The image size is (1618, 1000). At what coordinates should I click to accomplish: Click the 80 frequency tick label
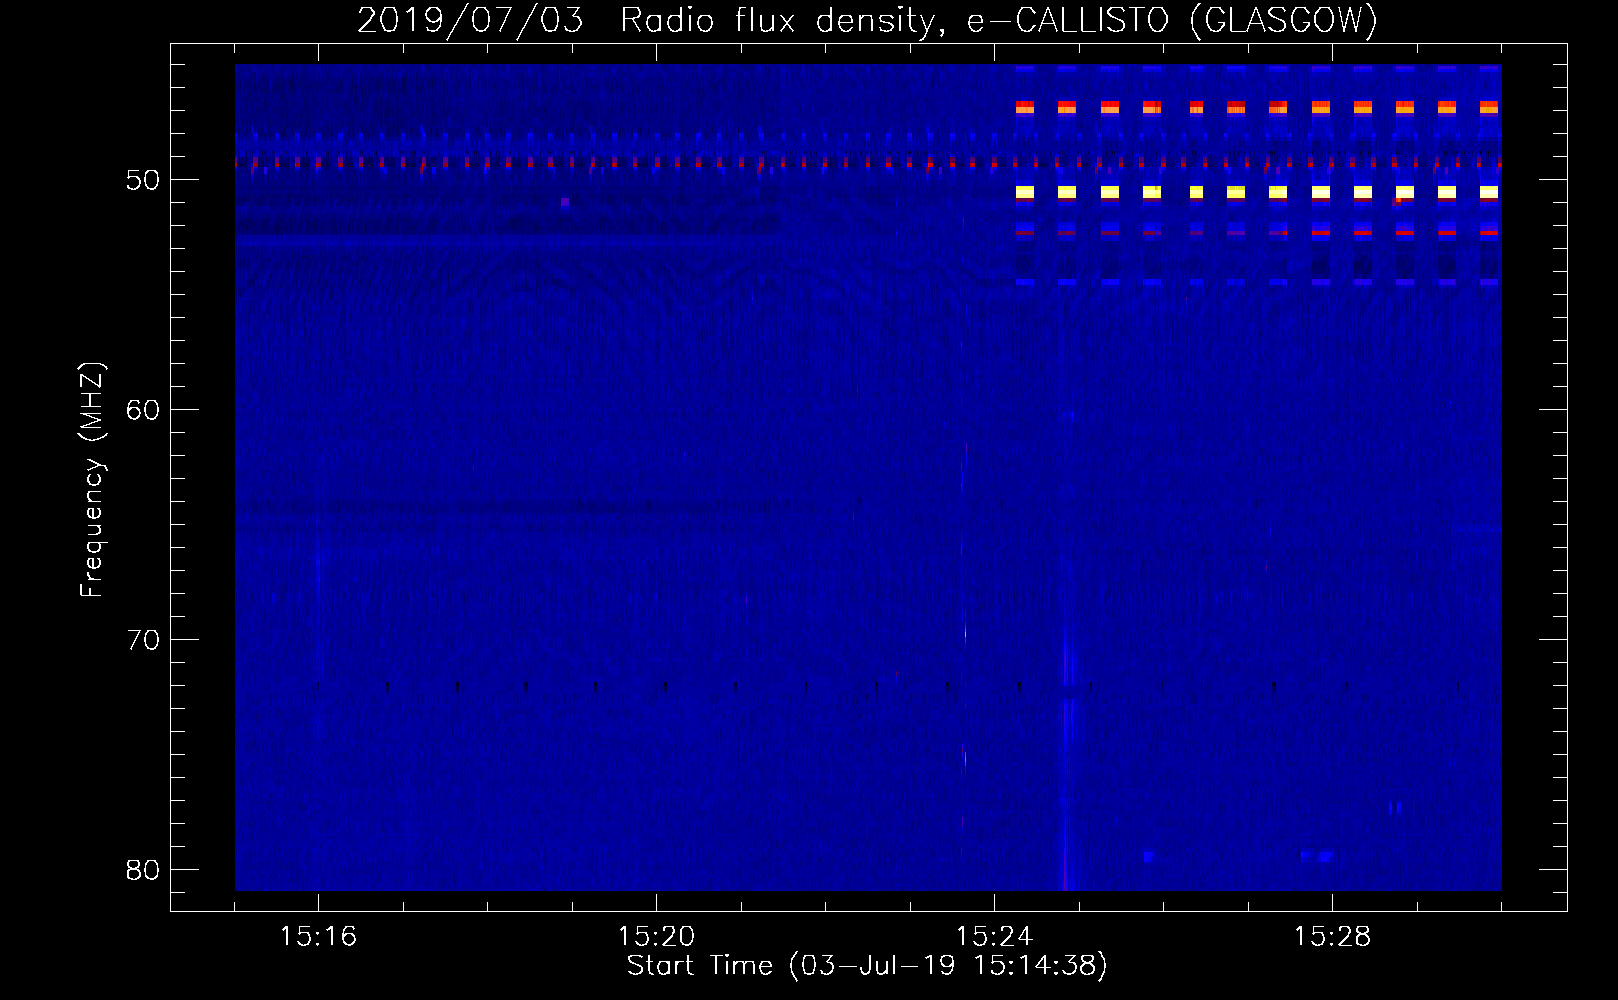(143, 870)
